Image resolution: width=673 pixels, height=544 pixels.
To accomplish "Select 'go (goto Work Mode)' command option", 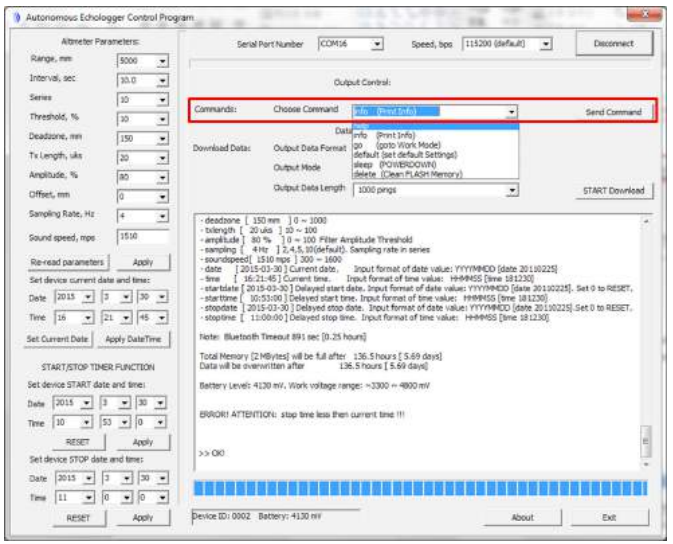I will coord(398,144).
